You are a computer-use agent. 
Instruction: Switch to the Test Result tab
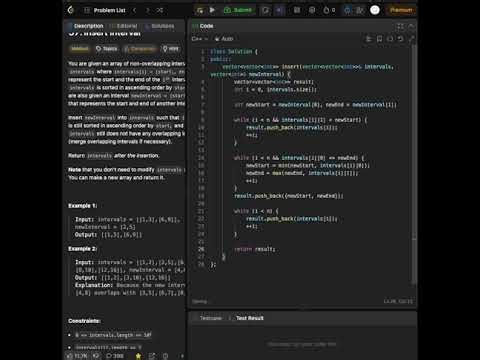(247, 318)
